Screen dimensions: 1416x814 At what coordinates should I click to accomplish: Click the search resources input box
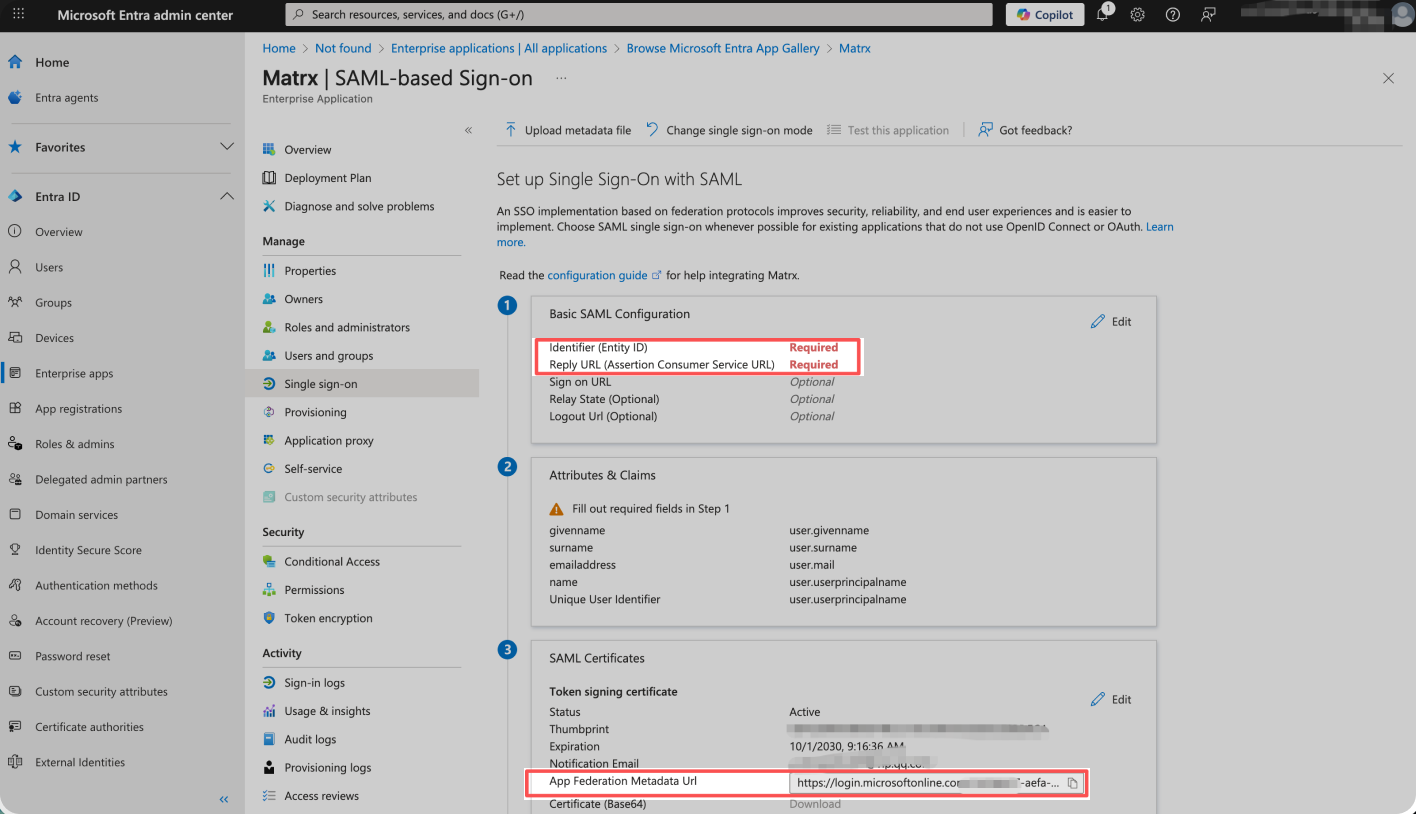(x=638, y=15)
